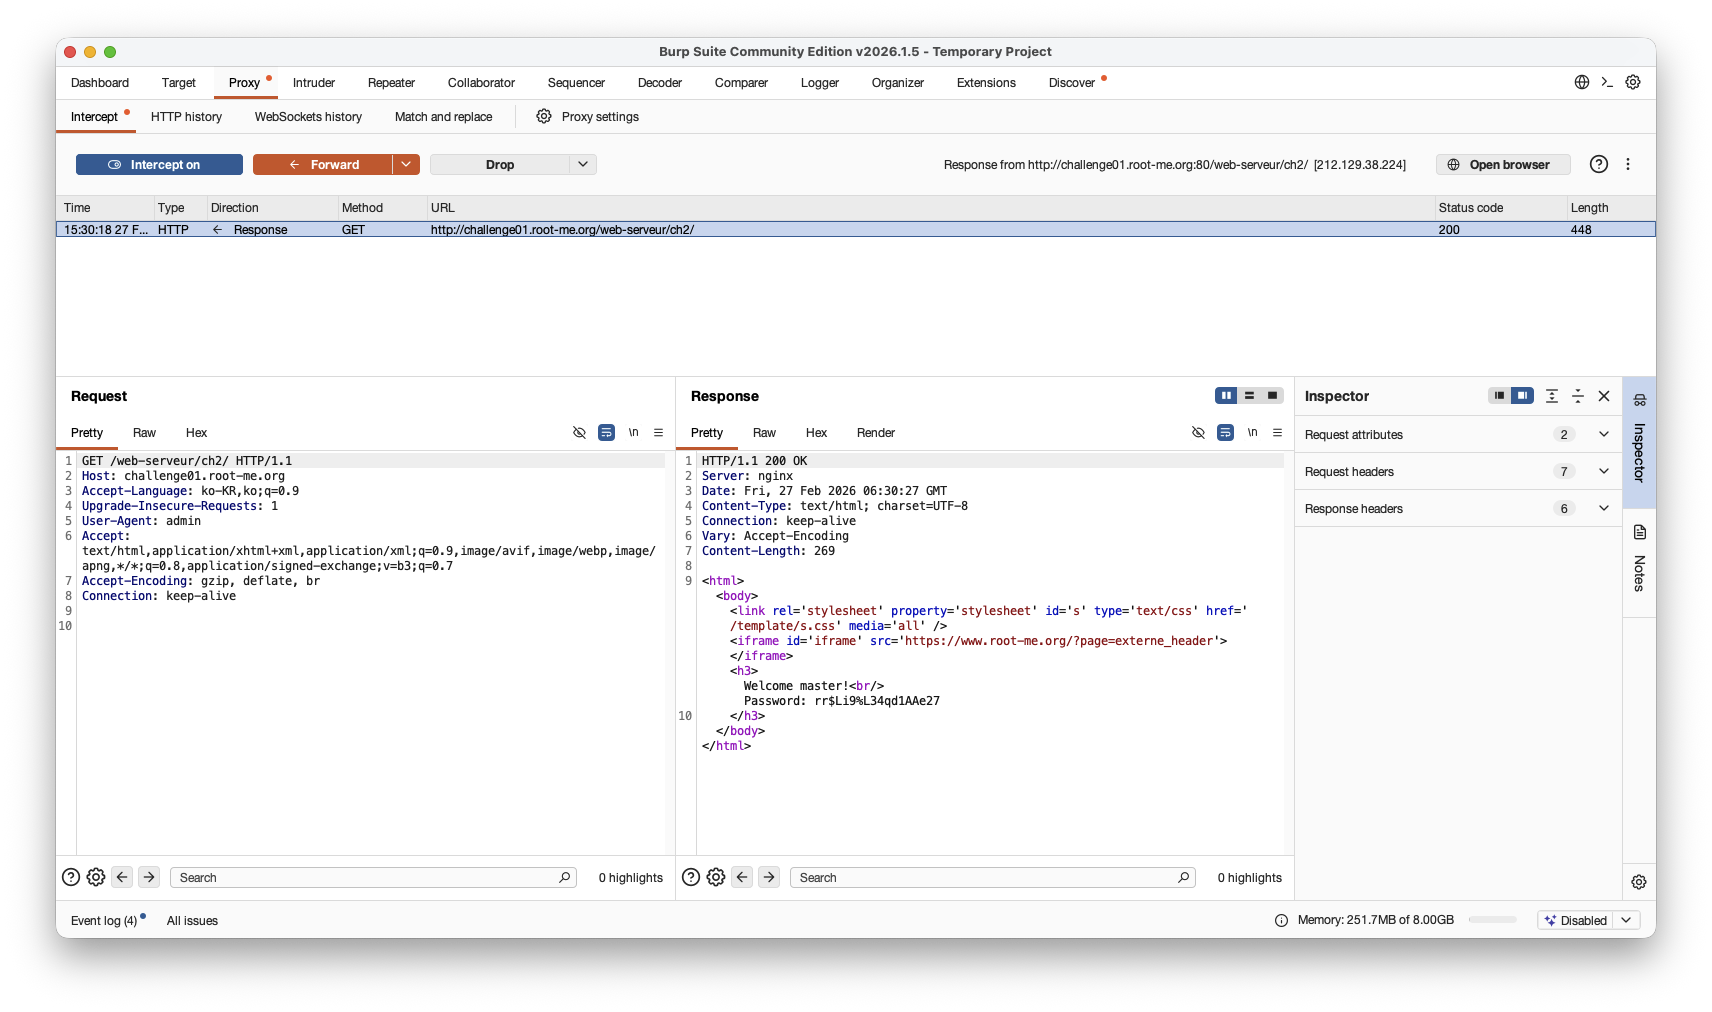The width and height of the screenshot is (1712, 1012).
Task: Open the three-dot intercept options menu
Action: click(x=1628, y=164)
